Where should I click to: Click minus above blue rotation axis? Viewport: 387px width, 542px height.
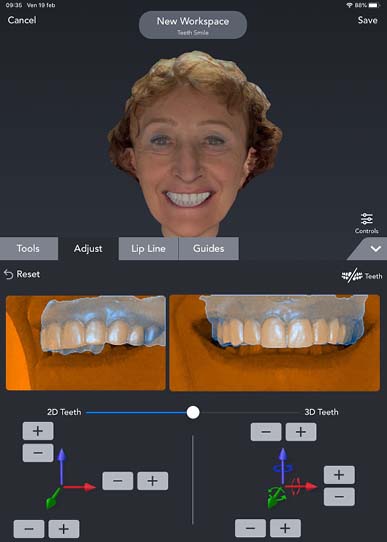[x=266, y=432]
